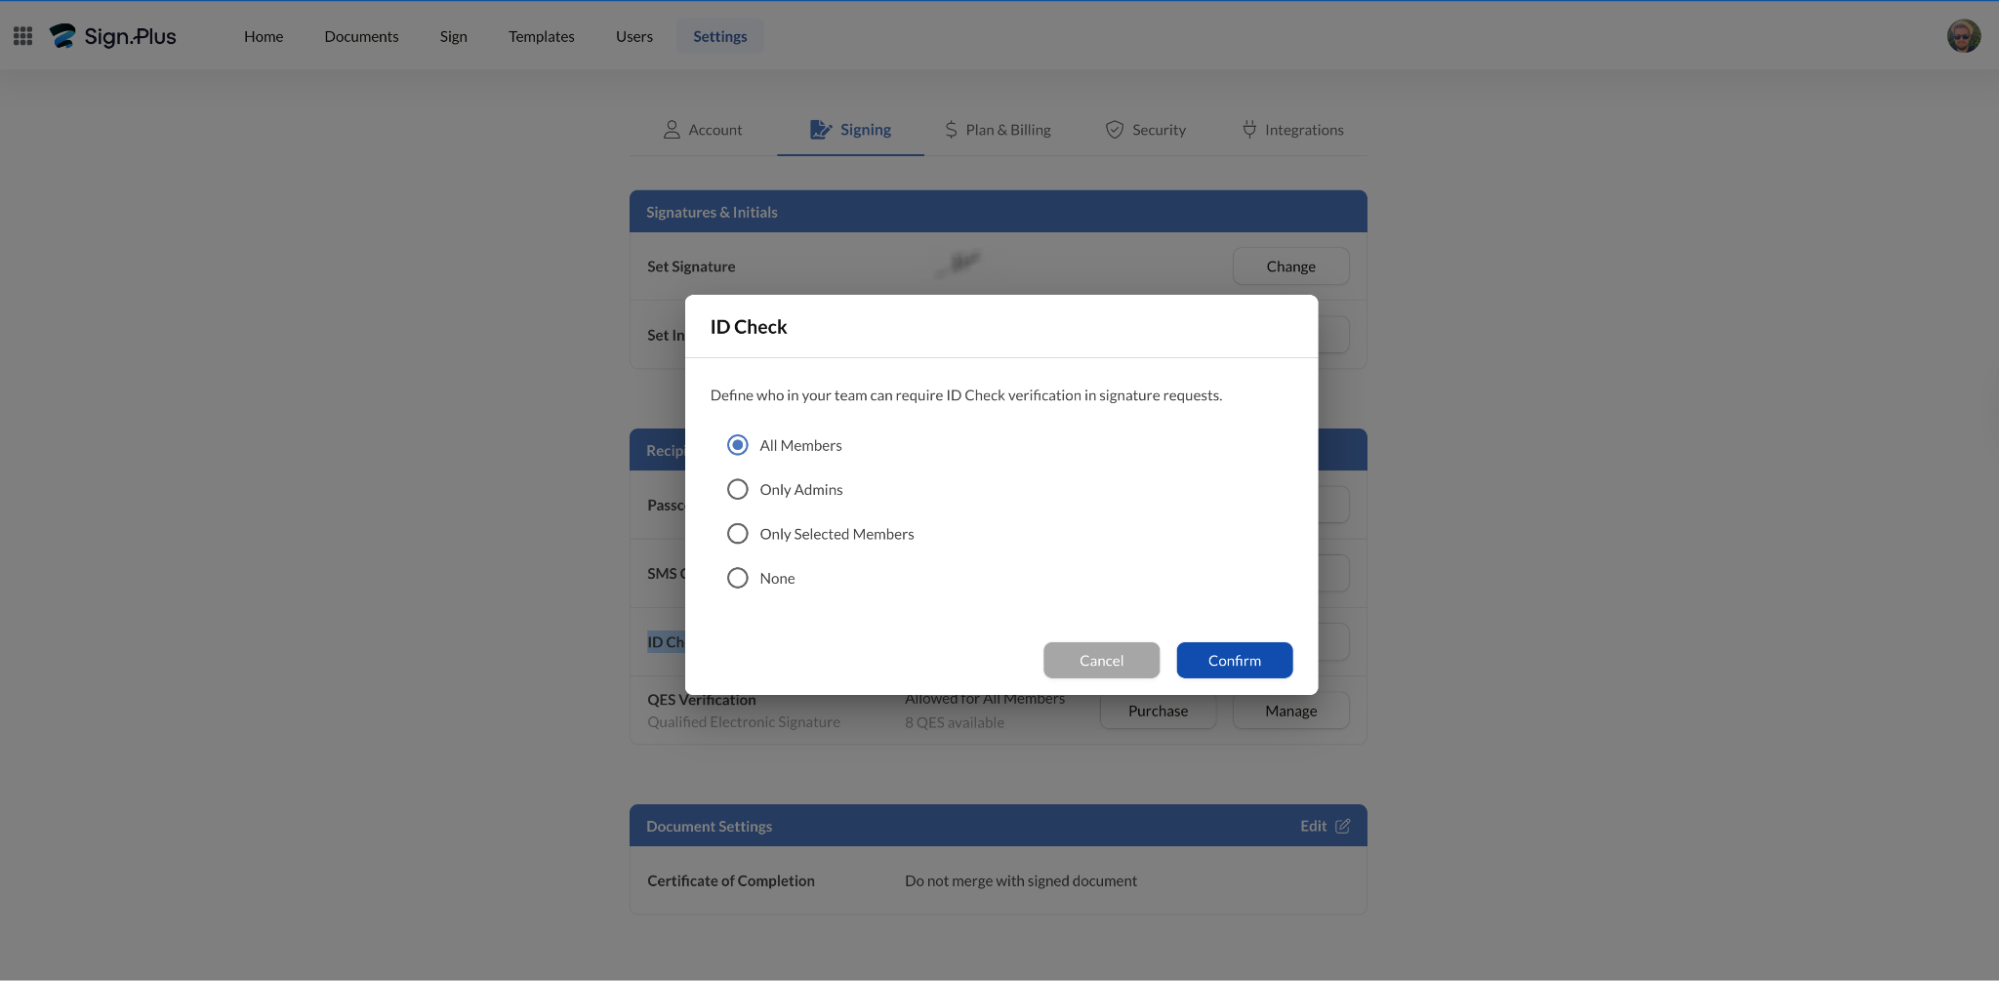
Task: Select the Only Admins radio option
Action: click(737, 489)
